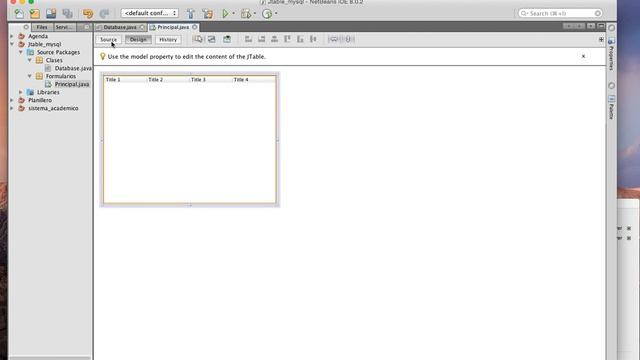Switch to Source view
Viewport: 640px width, 360px height.
tap(109, 40)
